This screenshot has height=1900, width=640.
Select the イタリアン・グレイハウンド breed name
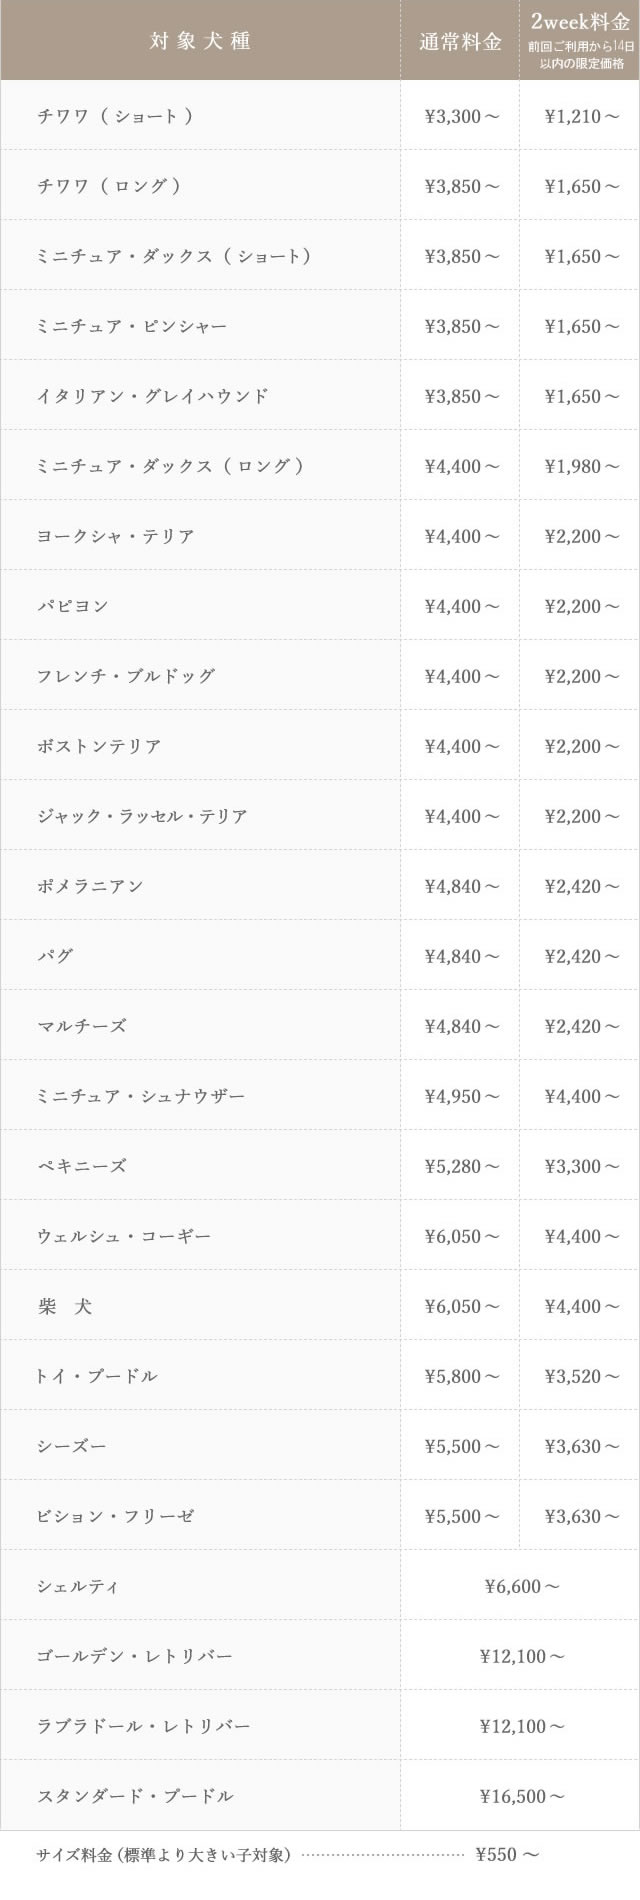click(153, 396)
